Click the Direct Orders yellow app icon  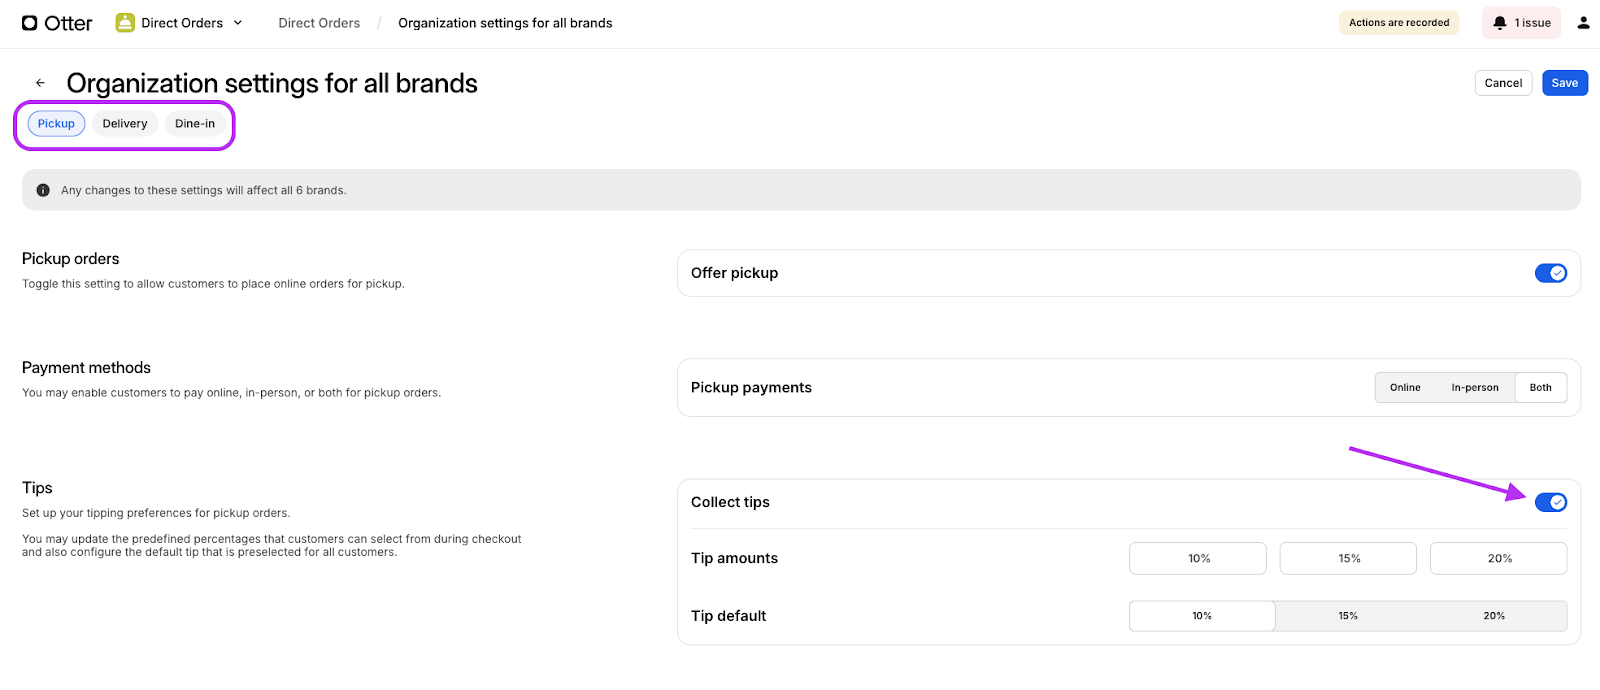click(x=125, y=23)
